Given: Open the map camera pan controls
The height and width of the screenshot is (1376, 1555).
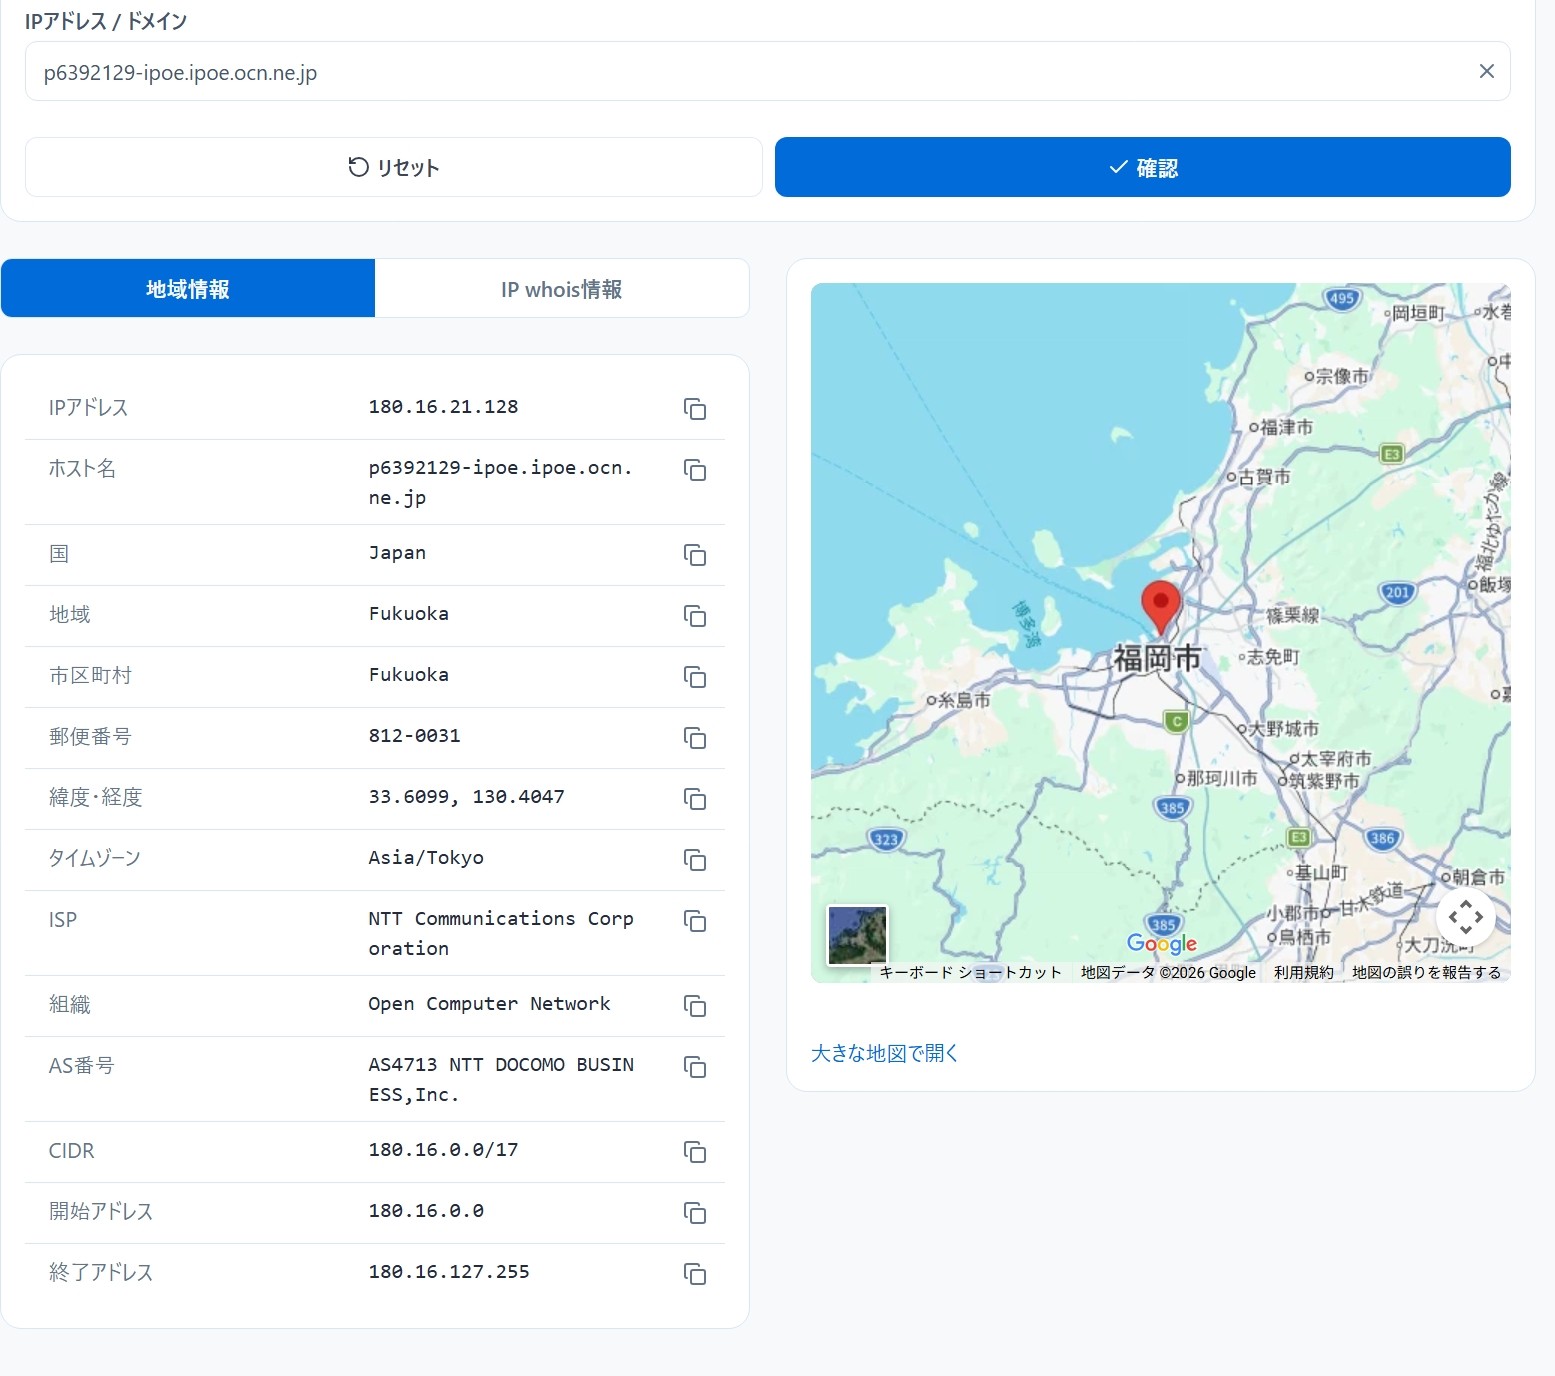Looking at the screenshot, I should click(x=1466, y=917).
